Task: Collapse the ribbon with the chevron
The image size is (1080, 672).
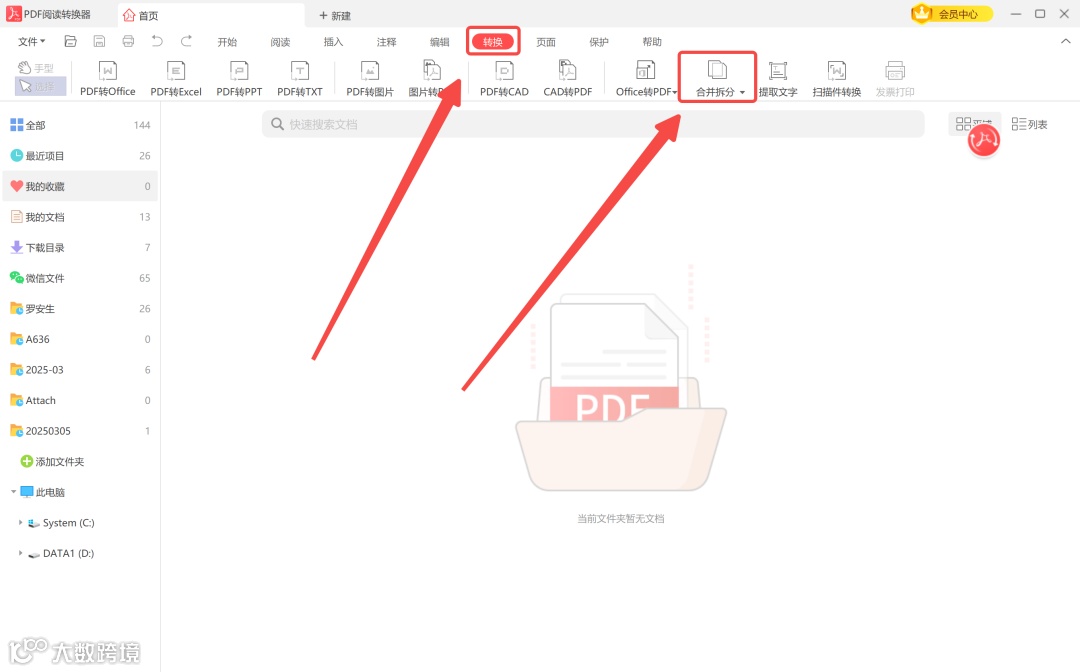Action: click(x=1066, y=41)
